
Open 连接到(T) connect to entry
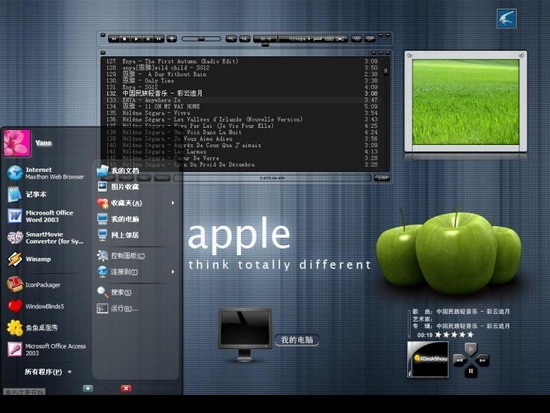click(118, 272)
